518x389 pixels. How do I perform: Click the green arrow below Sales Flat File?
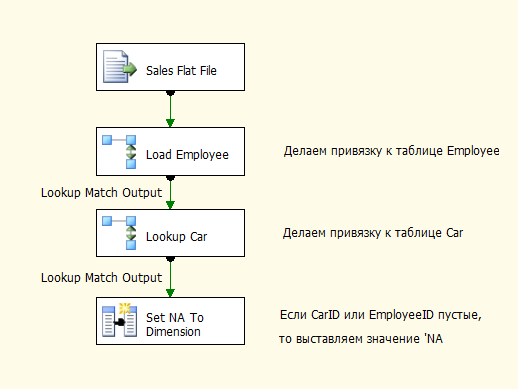(x=170, y=109)
